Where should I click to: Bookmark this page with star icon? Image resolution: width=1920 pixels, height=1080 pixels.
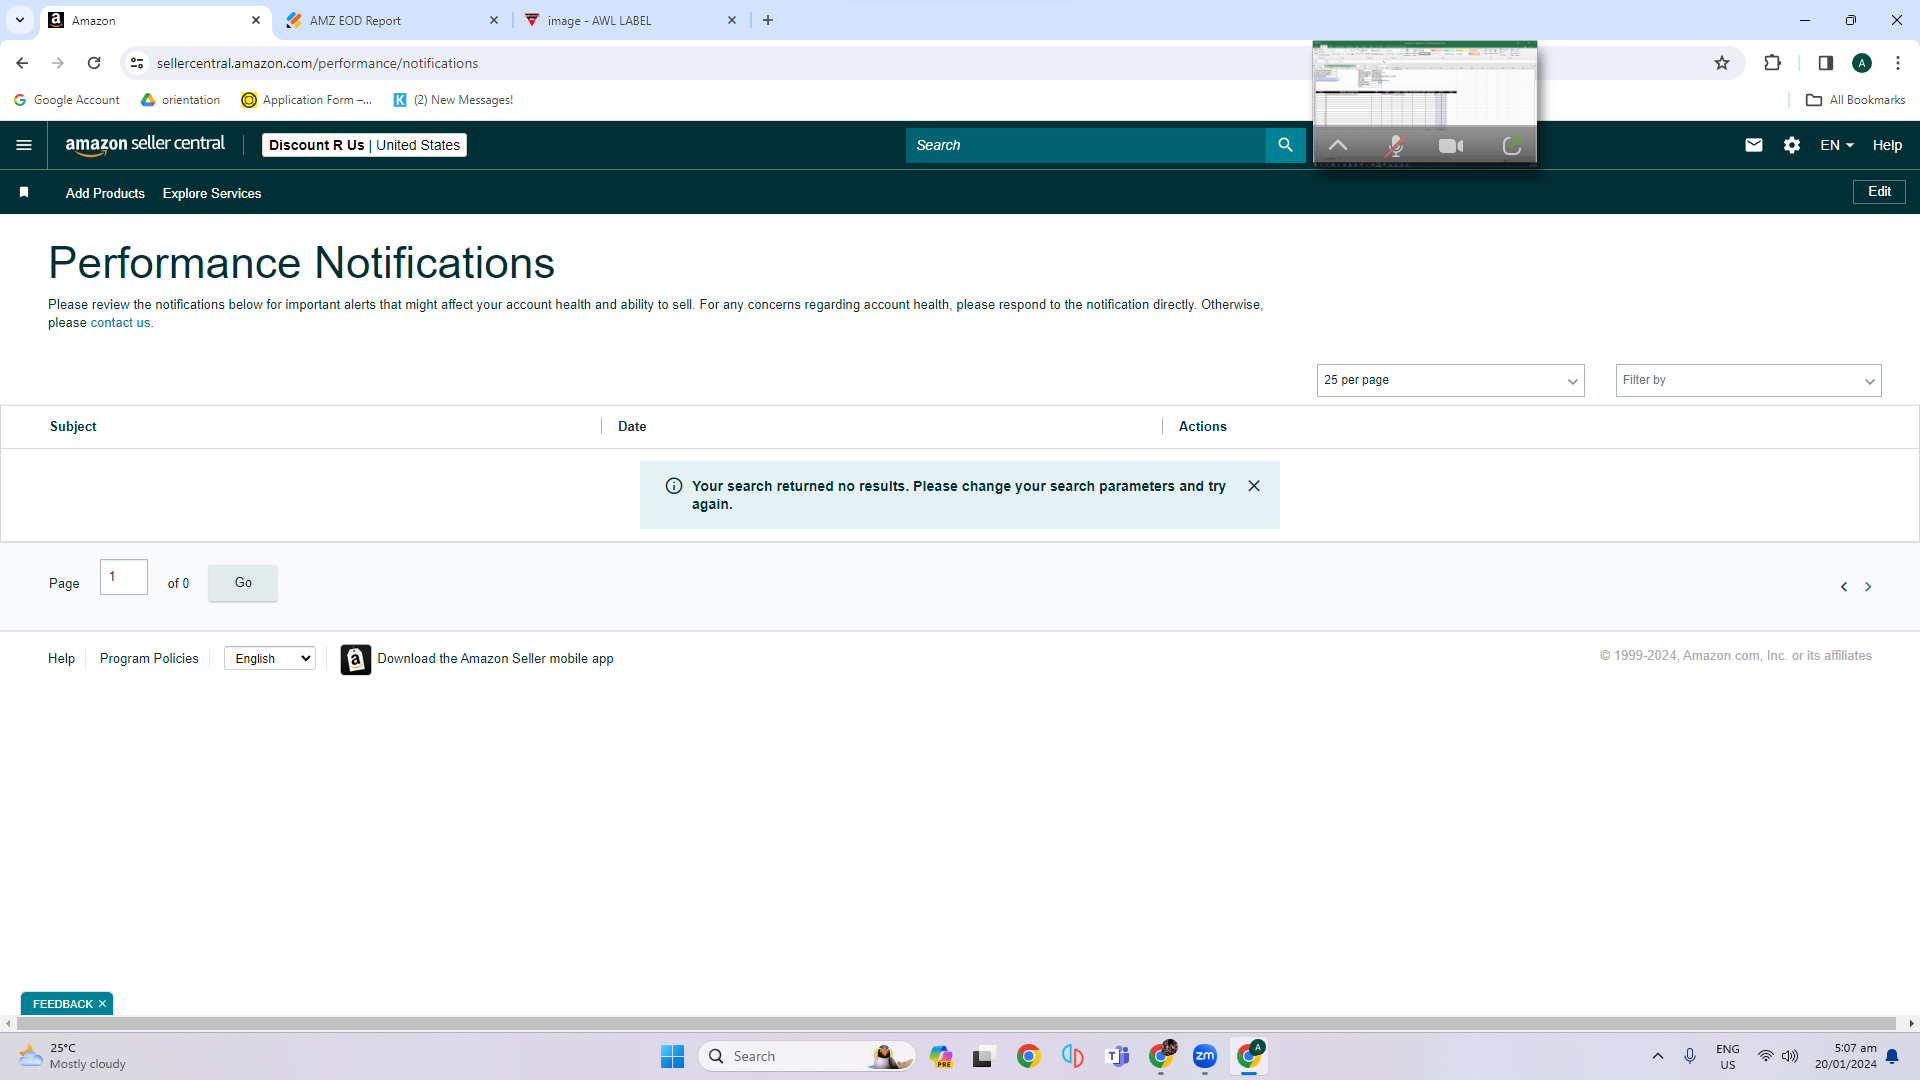click(x=1722, y=63)
